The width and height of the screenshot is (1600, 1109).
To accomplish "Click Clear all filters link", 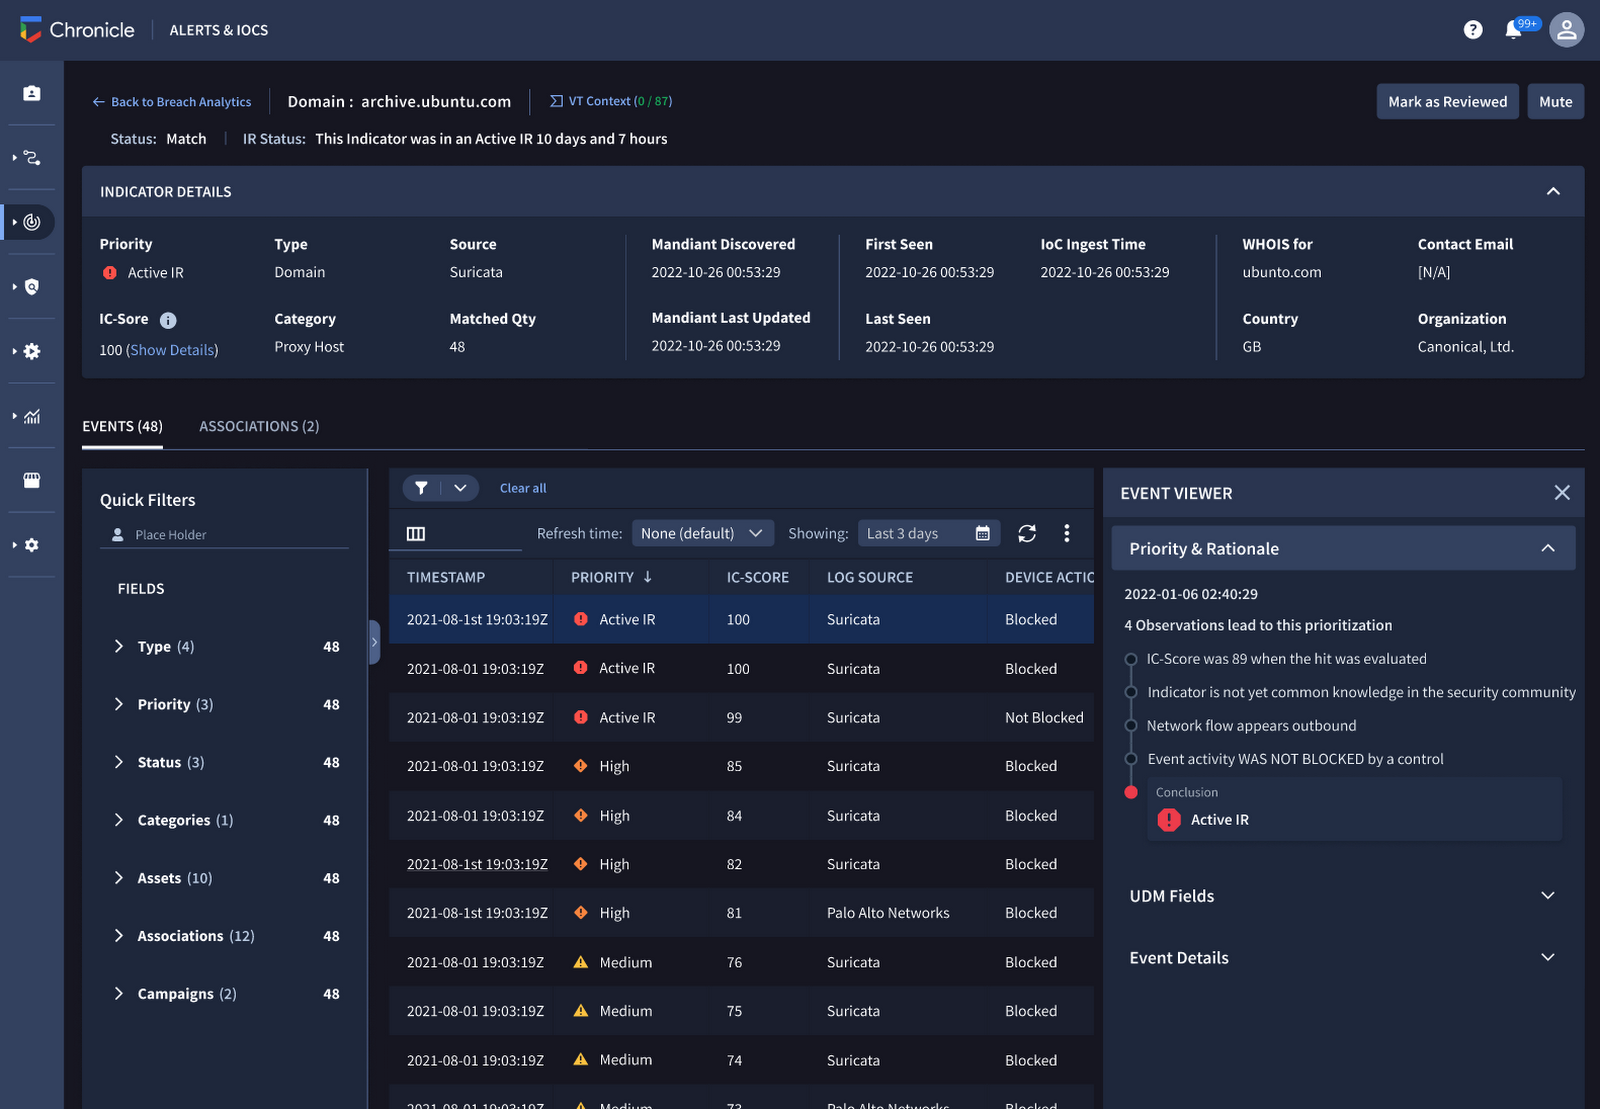I will [523, 488].
